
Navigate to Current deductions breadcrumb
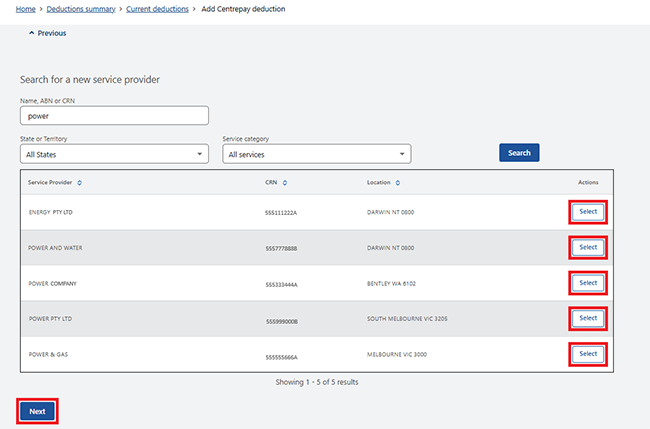point(159,9)
